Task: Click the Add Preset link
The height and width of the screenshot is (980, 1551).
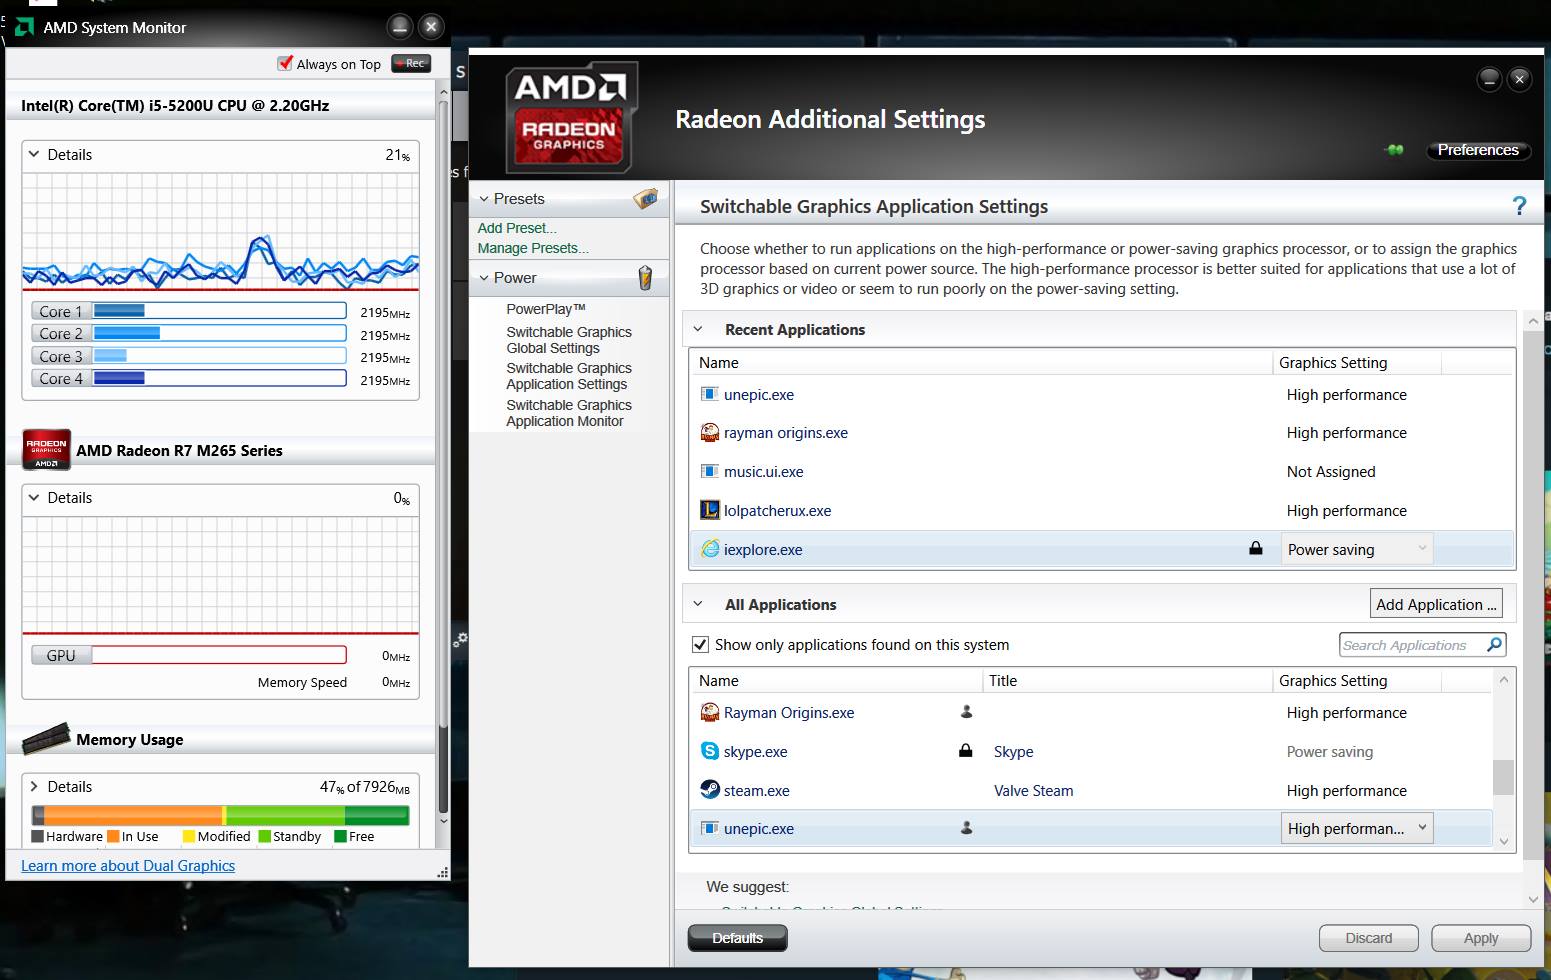Action: click(x=516, y=228)
